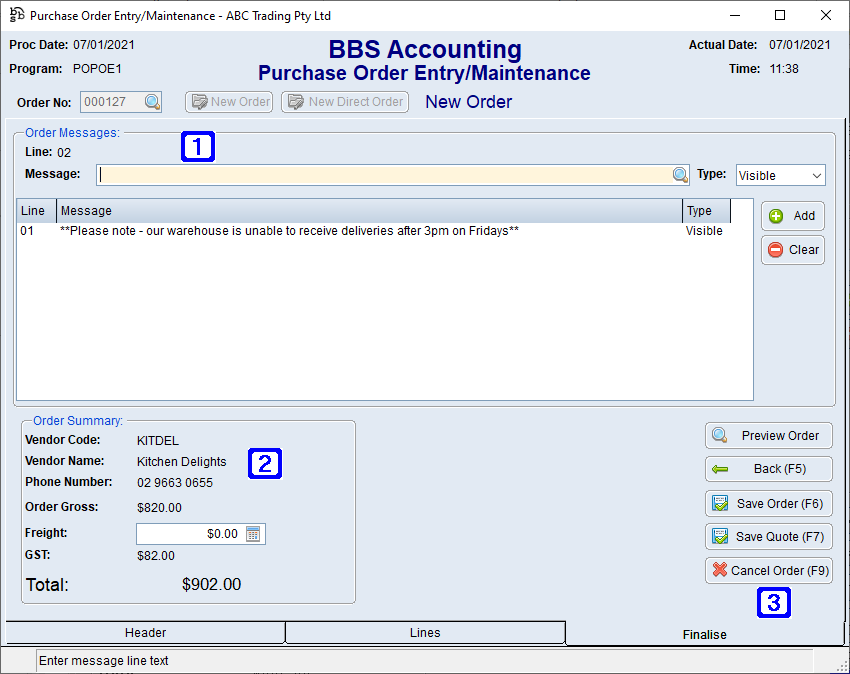
Task: Switch to the Header tab
Action: (145, 632)
